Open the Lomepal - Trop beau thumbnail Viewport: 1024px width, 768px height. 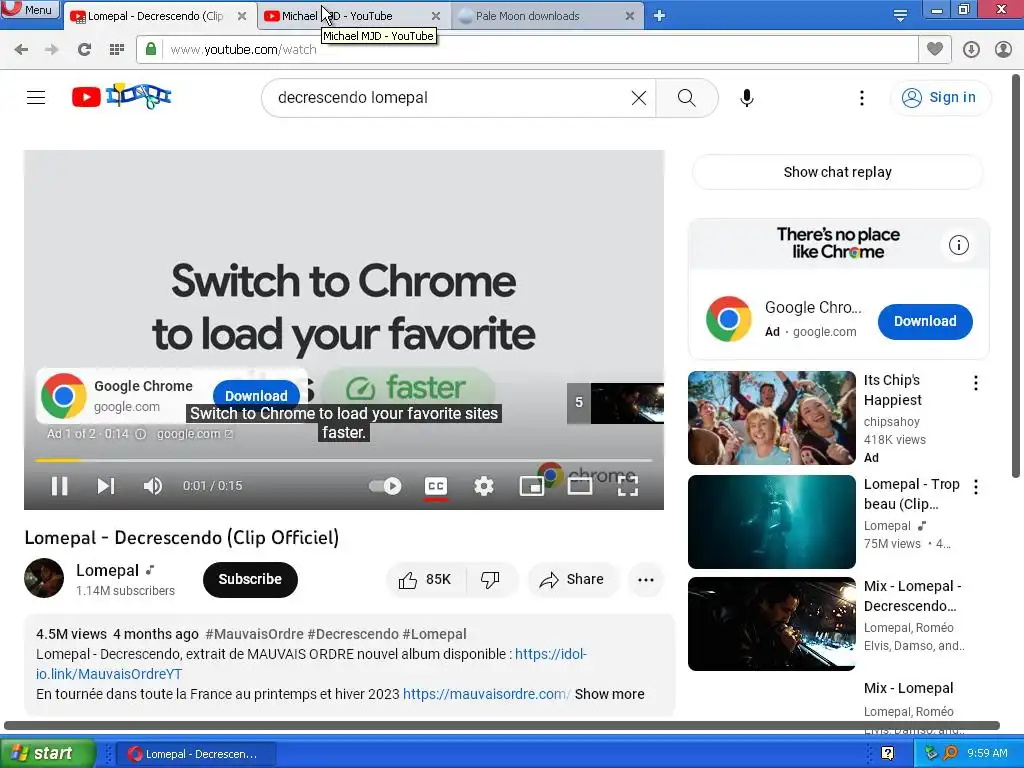[771, 522]
